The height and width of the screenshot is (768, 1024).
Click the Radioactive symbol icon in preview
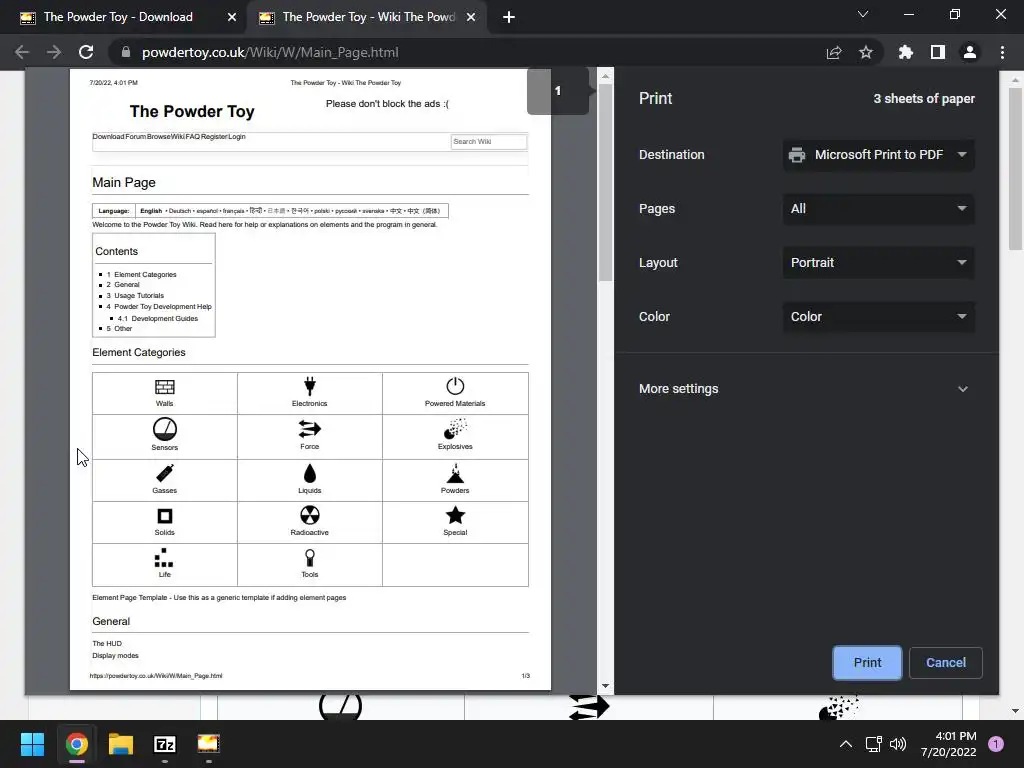[x=310, y=515]
